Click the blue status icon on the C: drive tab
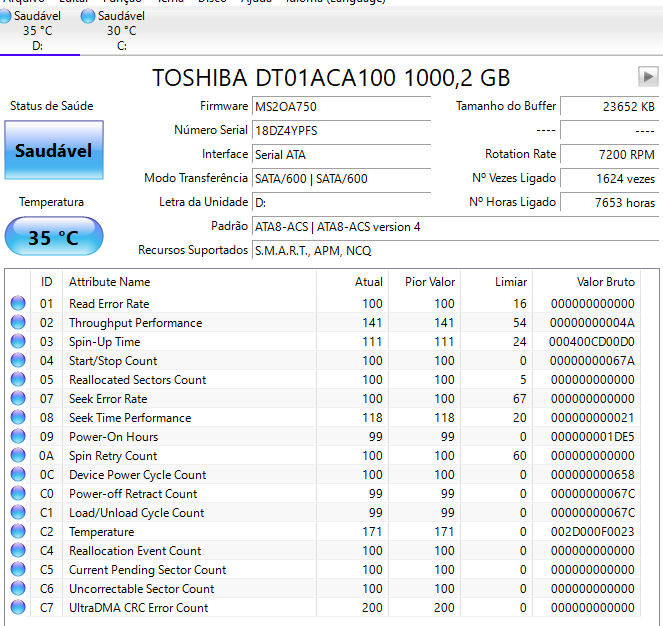 (x=88, y=16)
